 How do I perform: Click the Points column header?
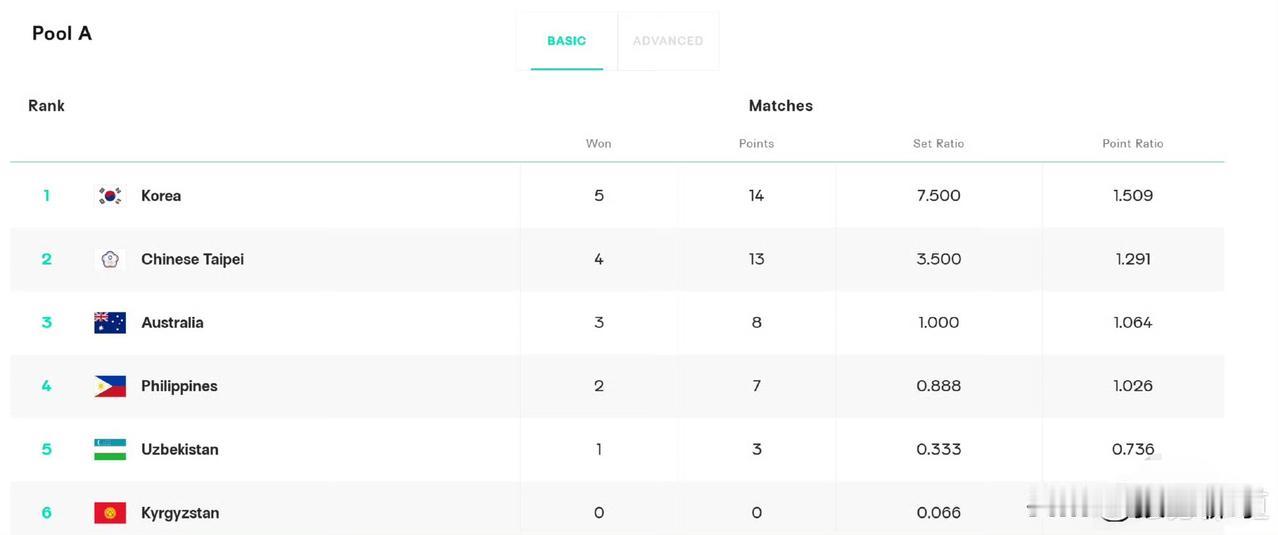tap(756, 143)
